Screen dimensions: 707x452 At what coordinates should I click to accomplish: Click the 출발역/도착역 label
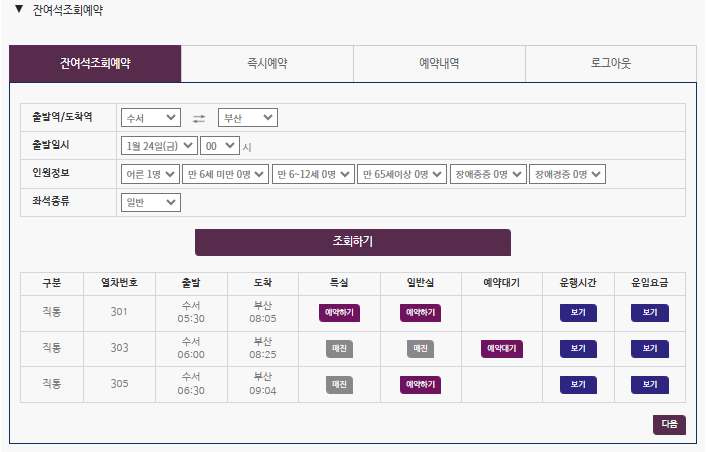[62, 117]
